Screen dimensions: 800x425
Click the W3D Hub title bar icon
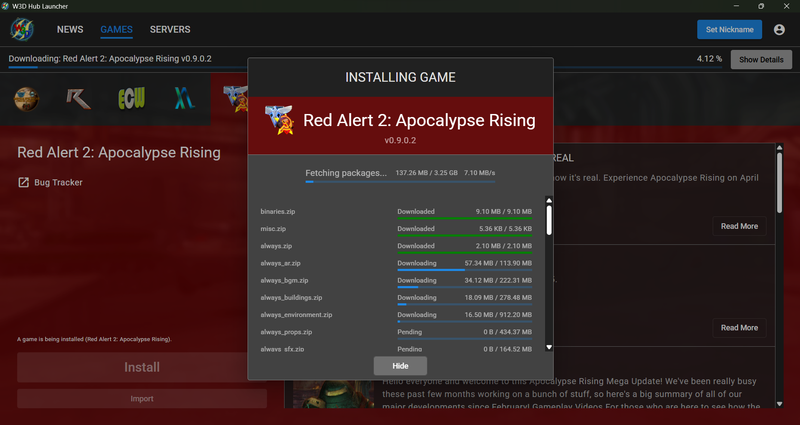point(5,6)
